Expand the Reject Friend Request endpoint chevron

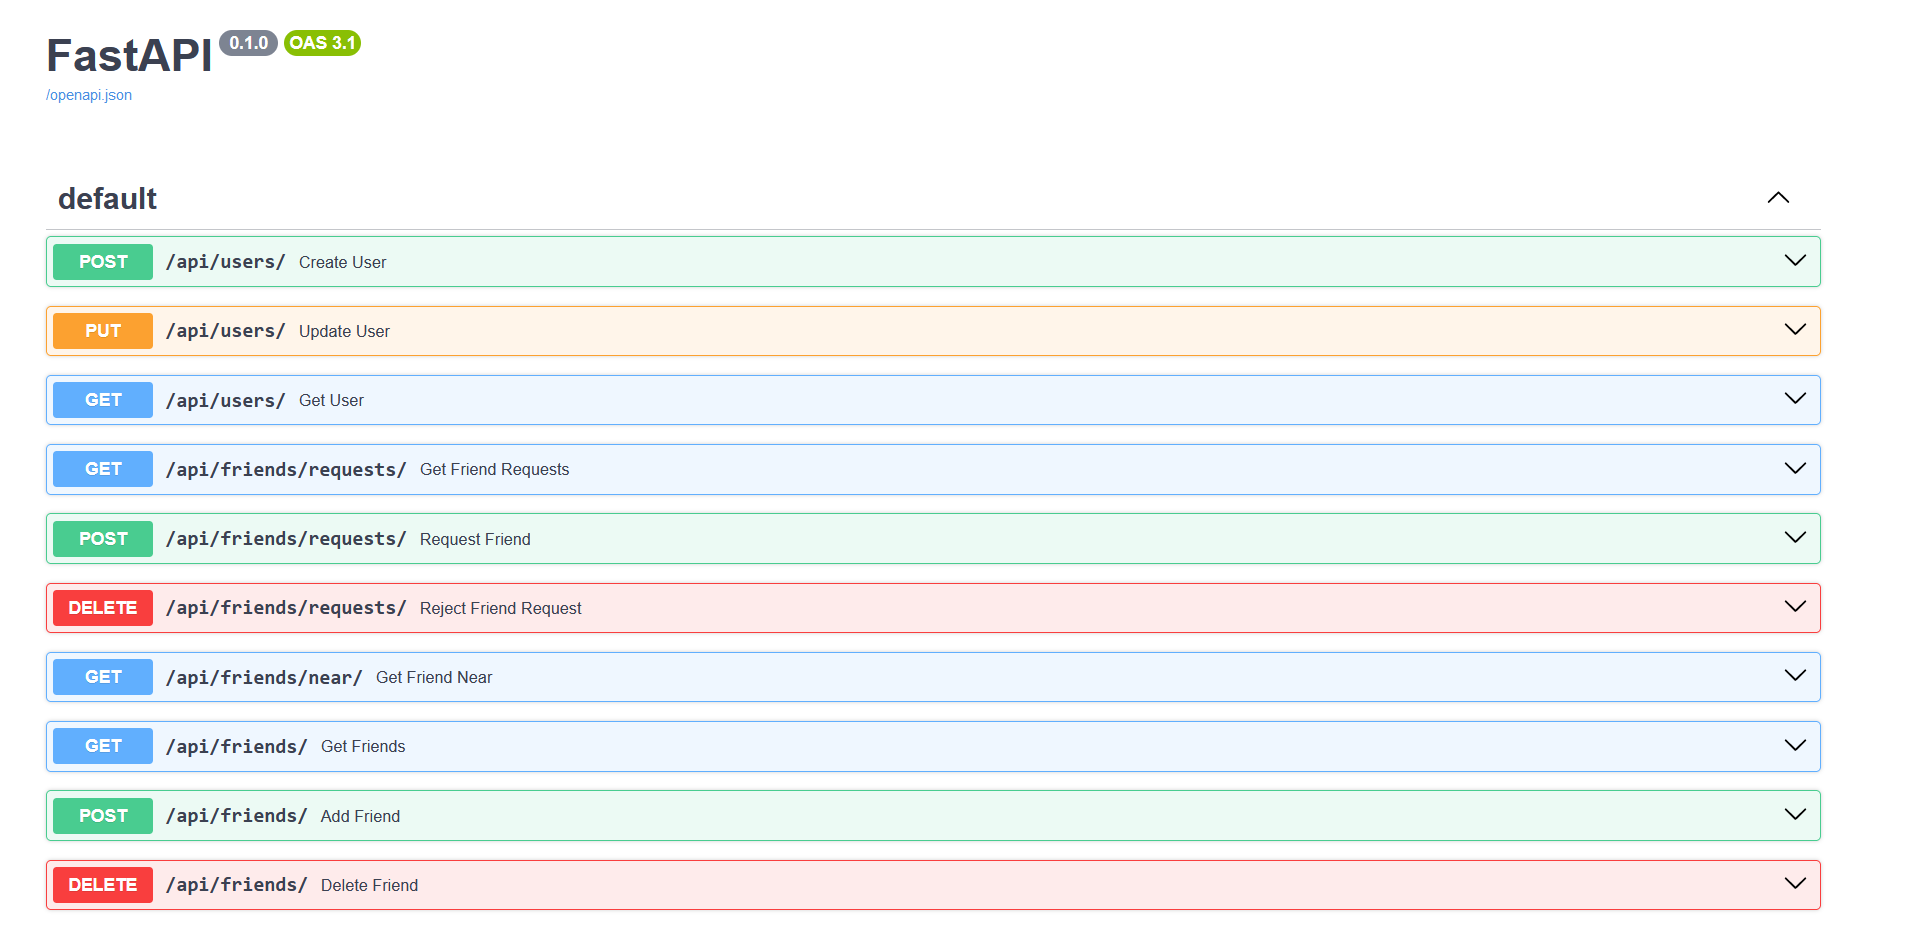click(1795, 607)
